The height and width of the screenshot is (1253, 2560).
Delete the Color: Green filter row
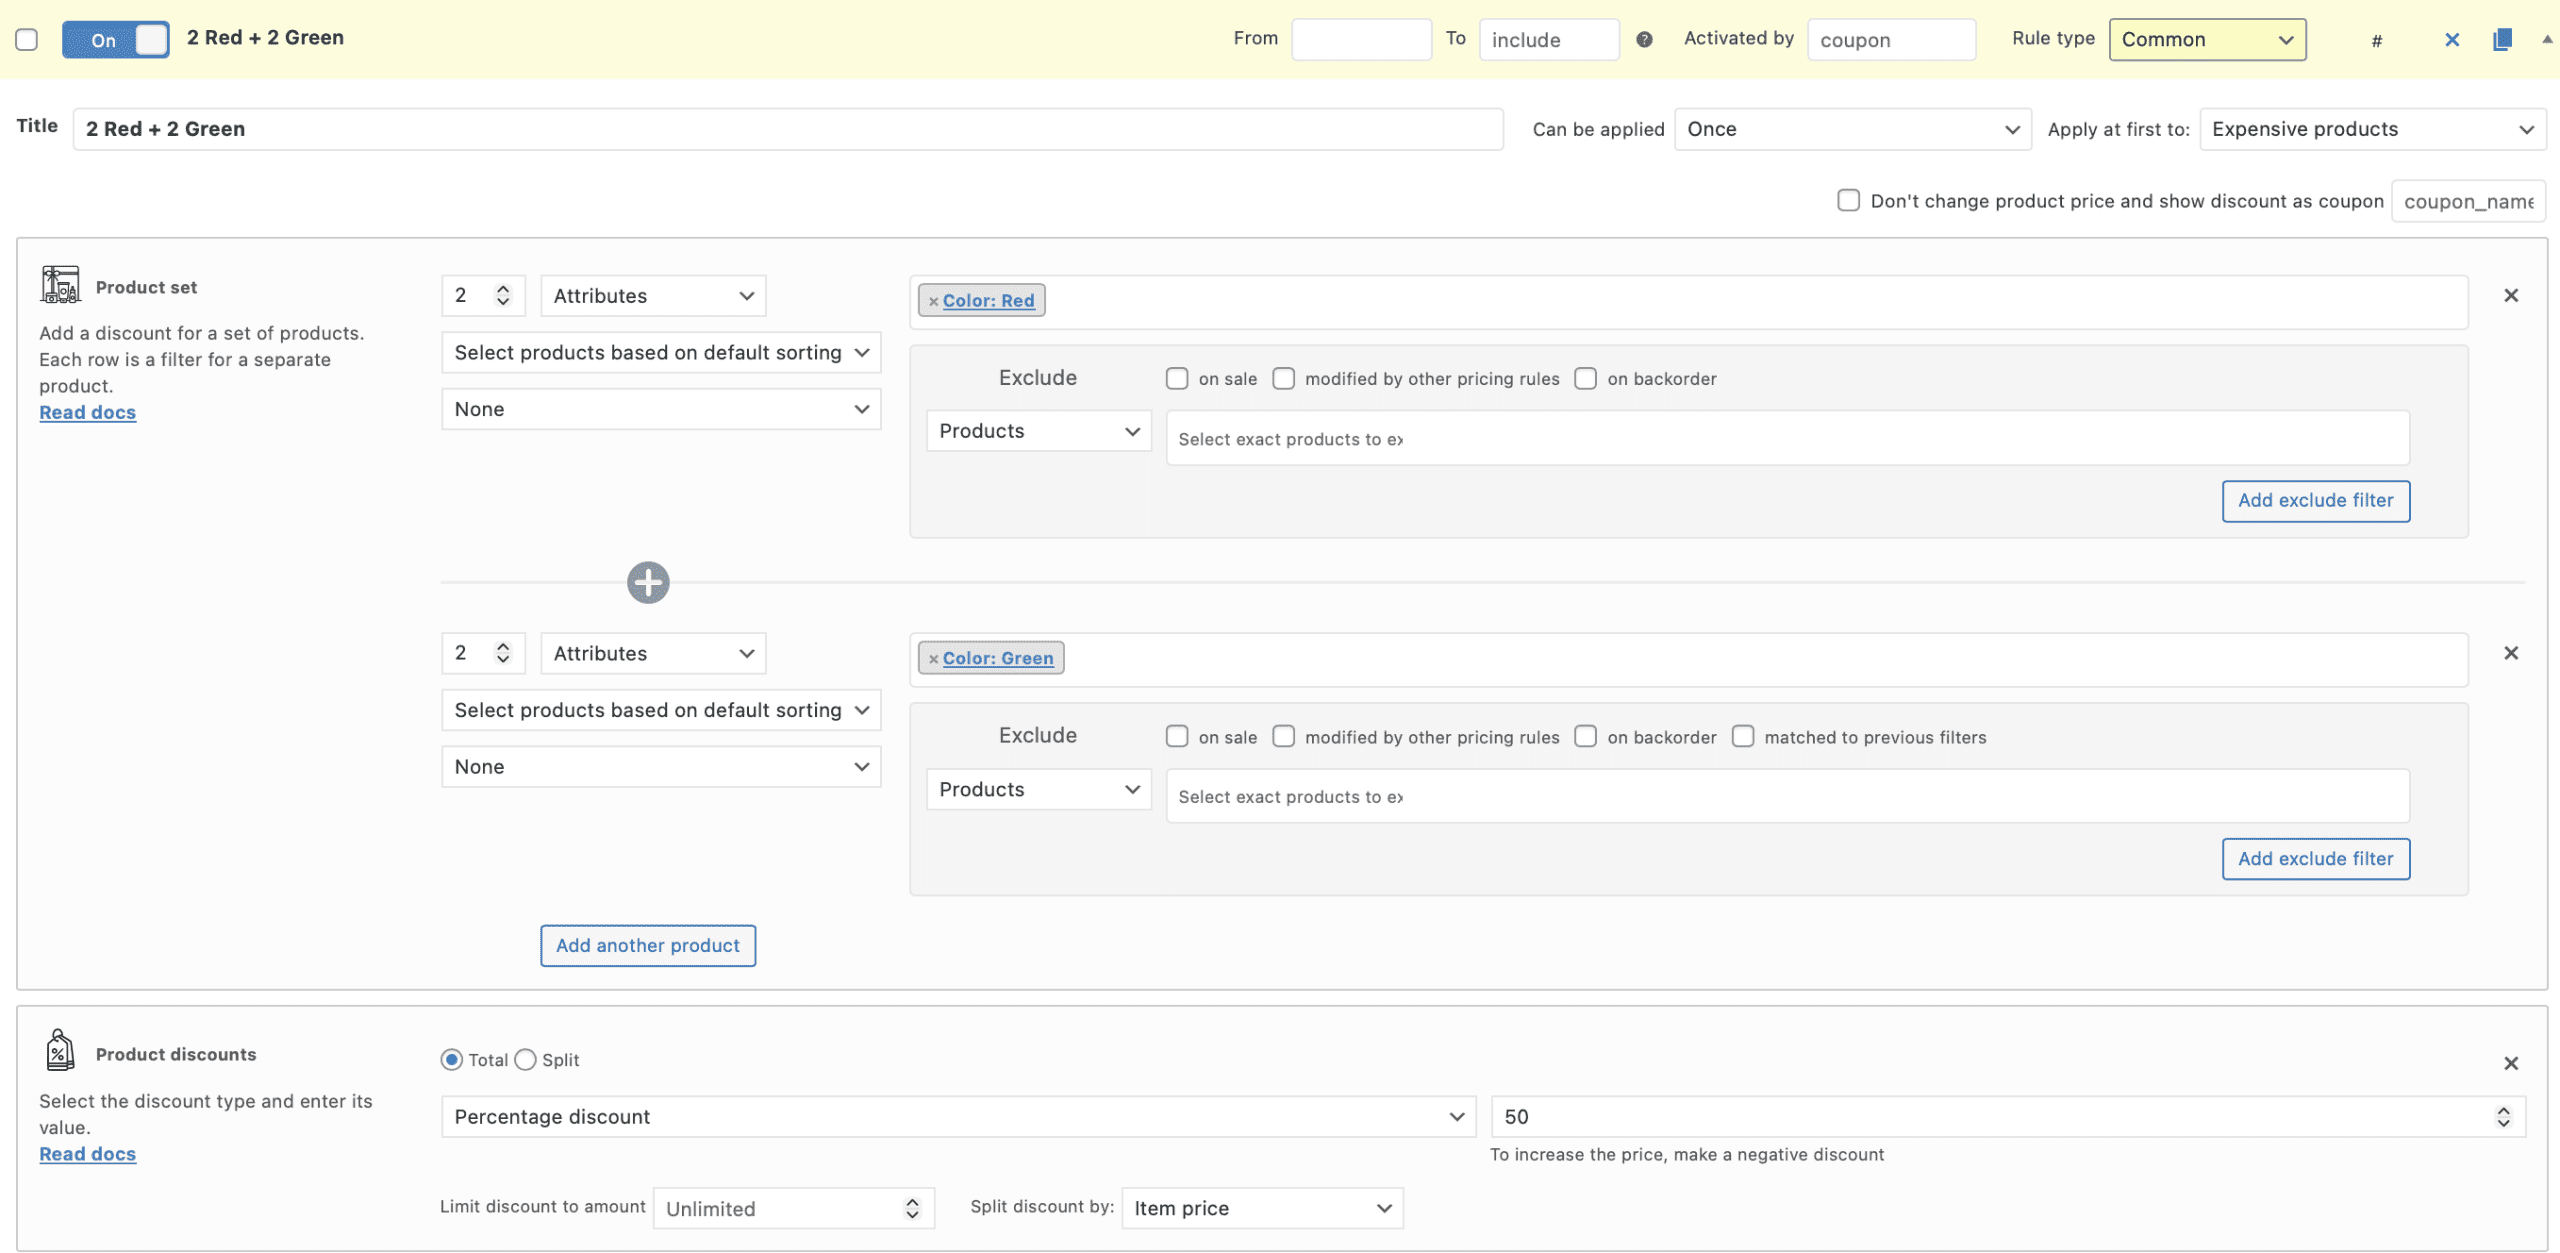2510,653
